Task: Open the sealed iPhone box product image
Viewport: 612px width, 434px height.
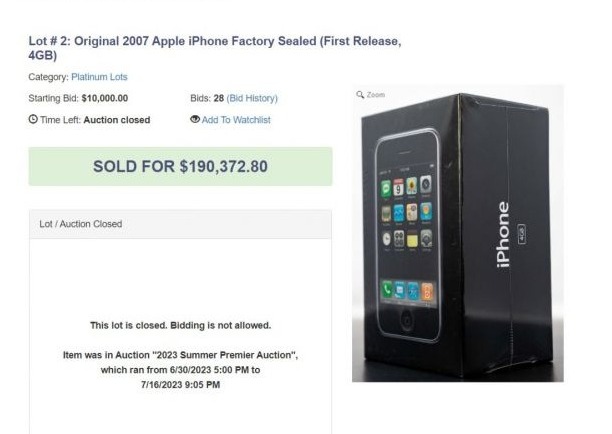Action: point(457,236)
